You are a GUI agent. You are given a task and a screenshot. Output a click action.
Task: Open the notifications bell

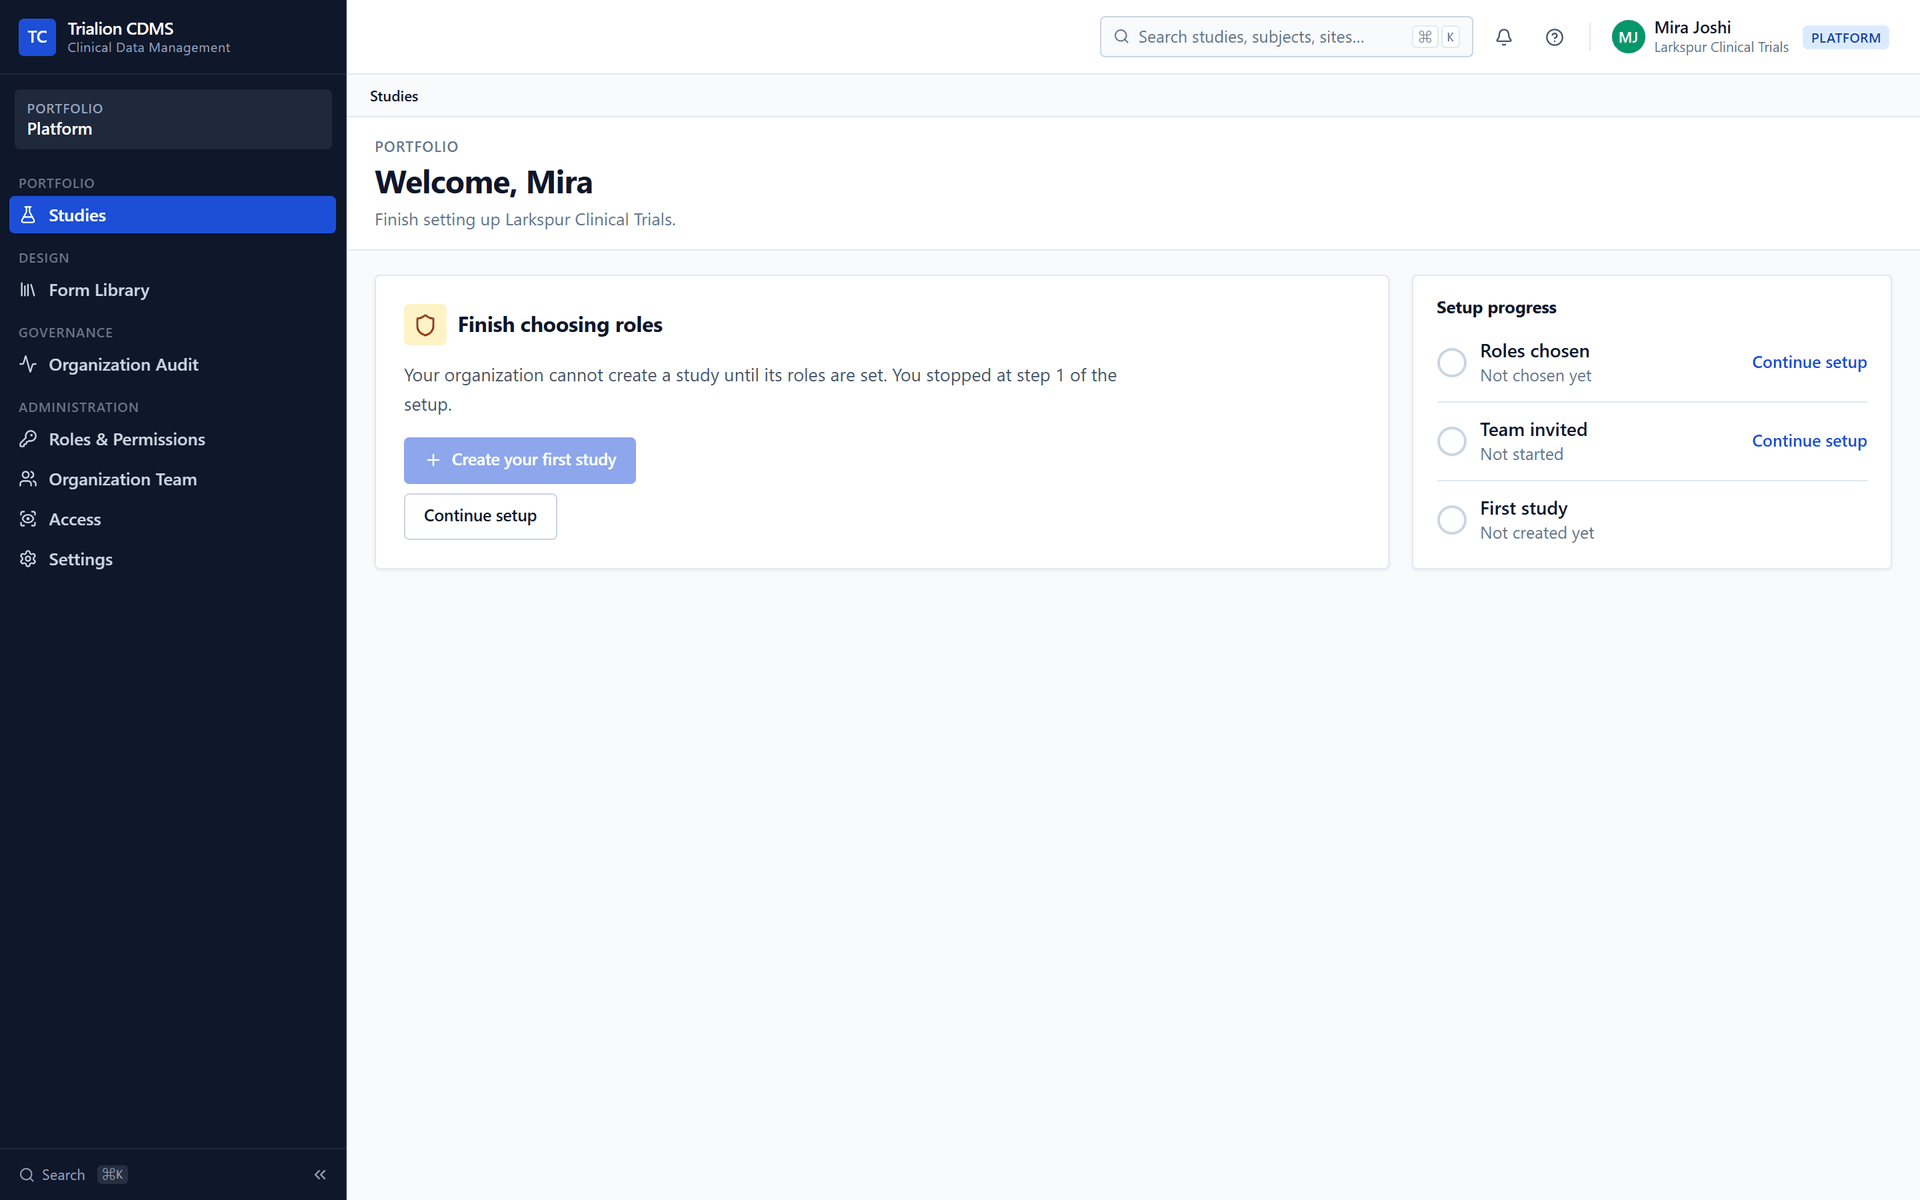pyautogui.click(x=1503, y=37)
